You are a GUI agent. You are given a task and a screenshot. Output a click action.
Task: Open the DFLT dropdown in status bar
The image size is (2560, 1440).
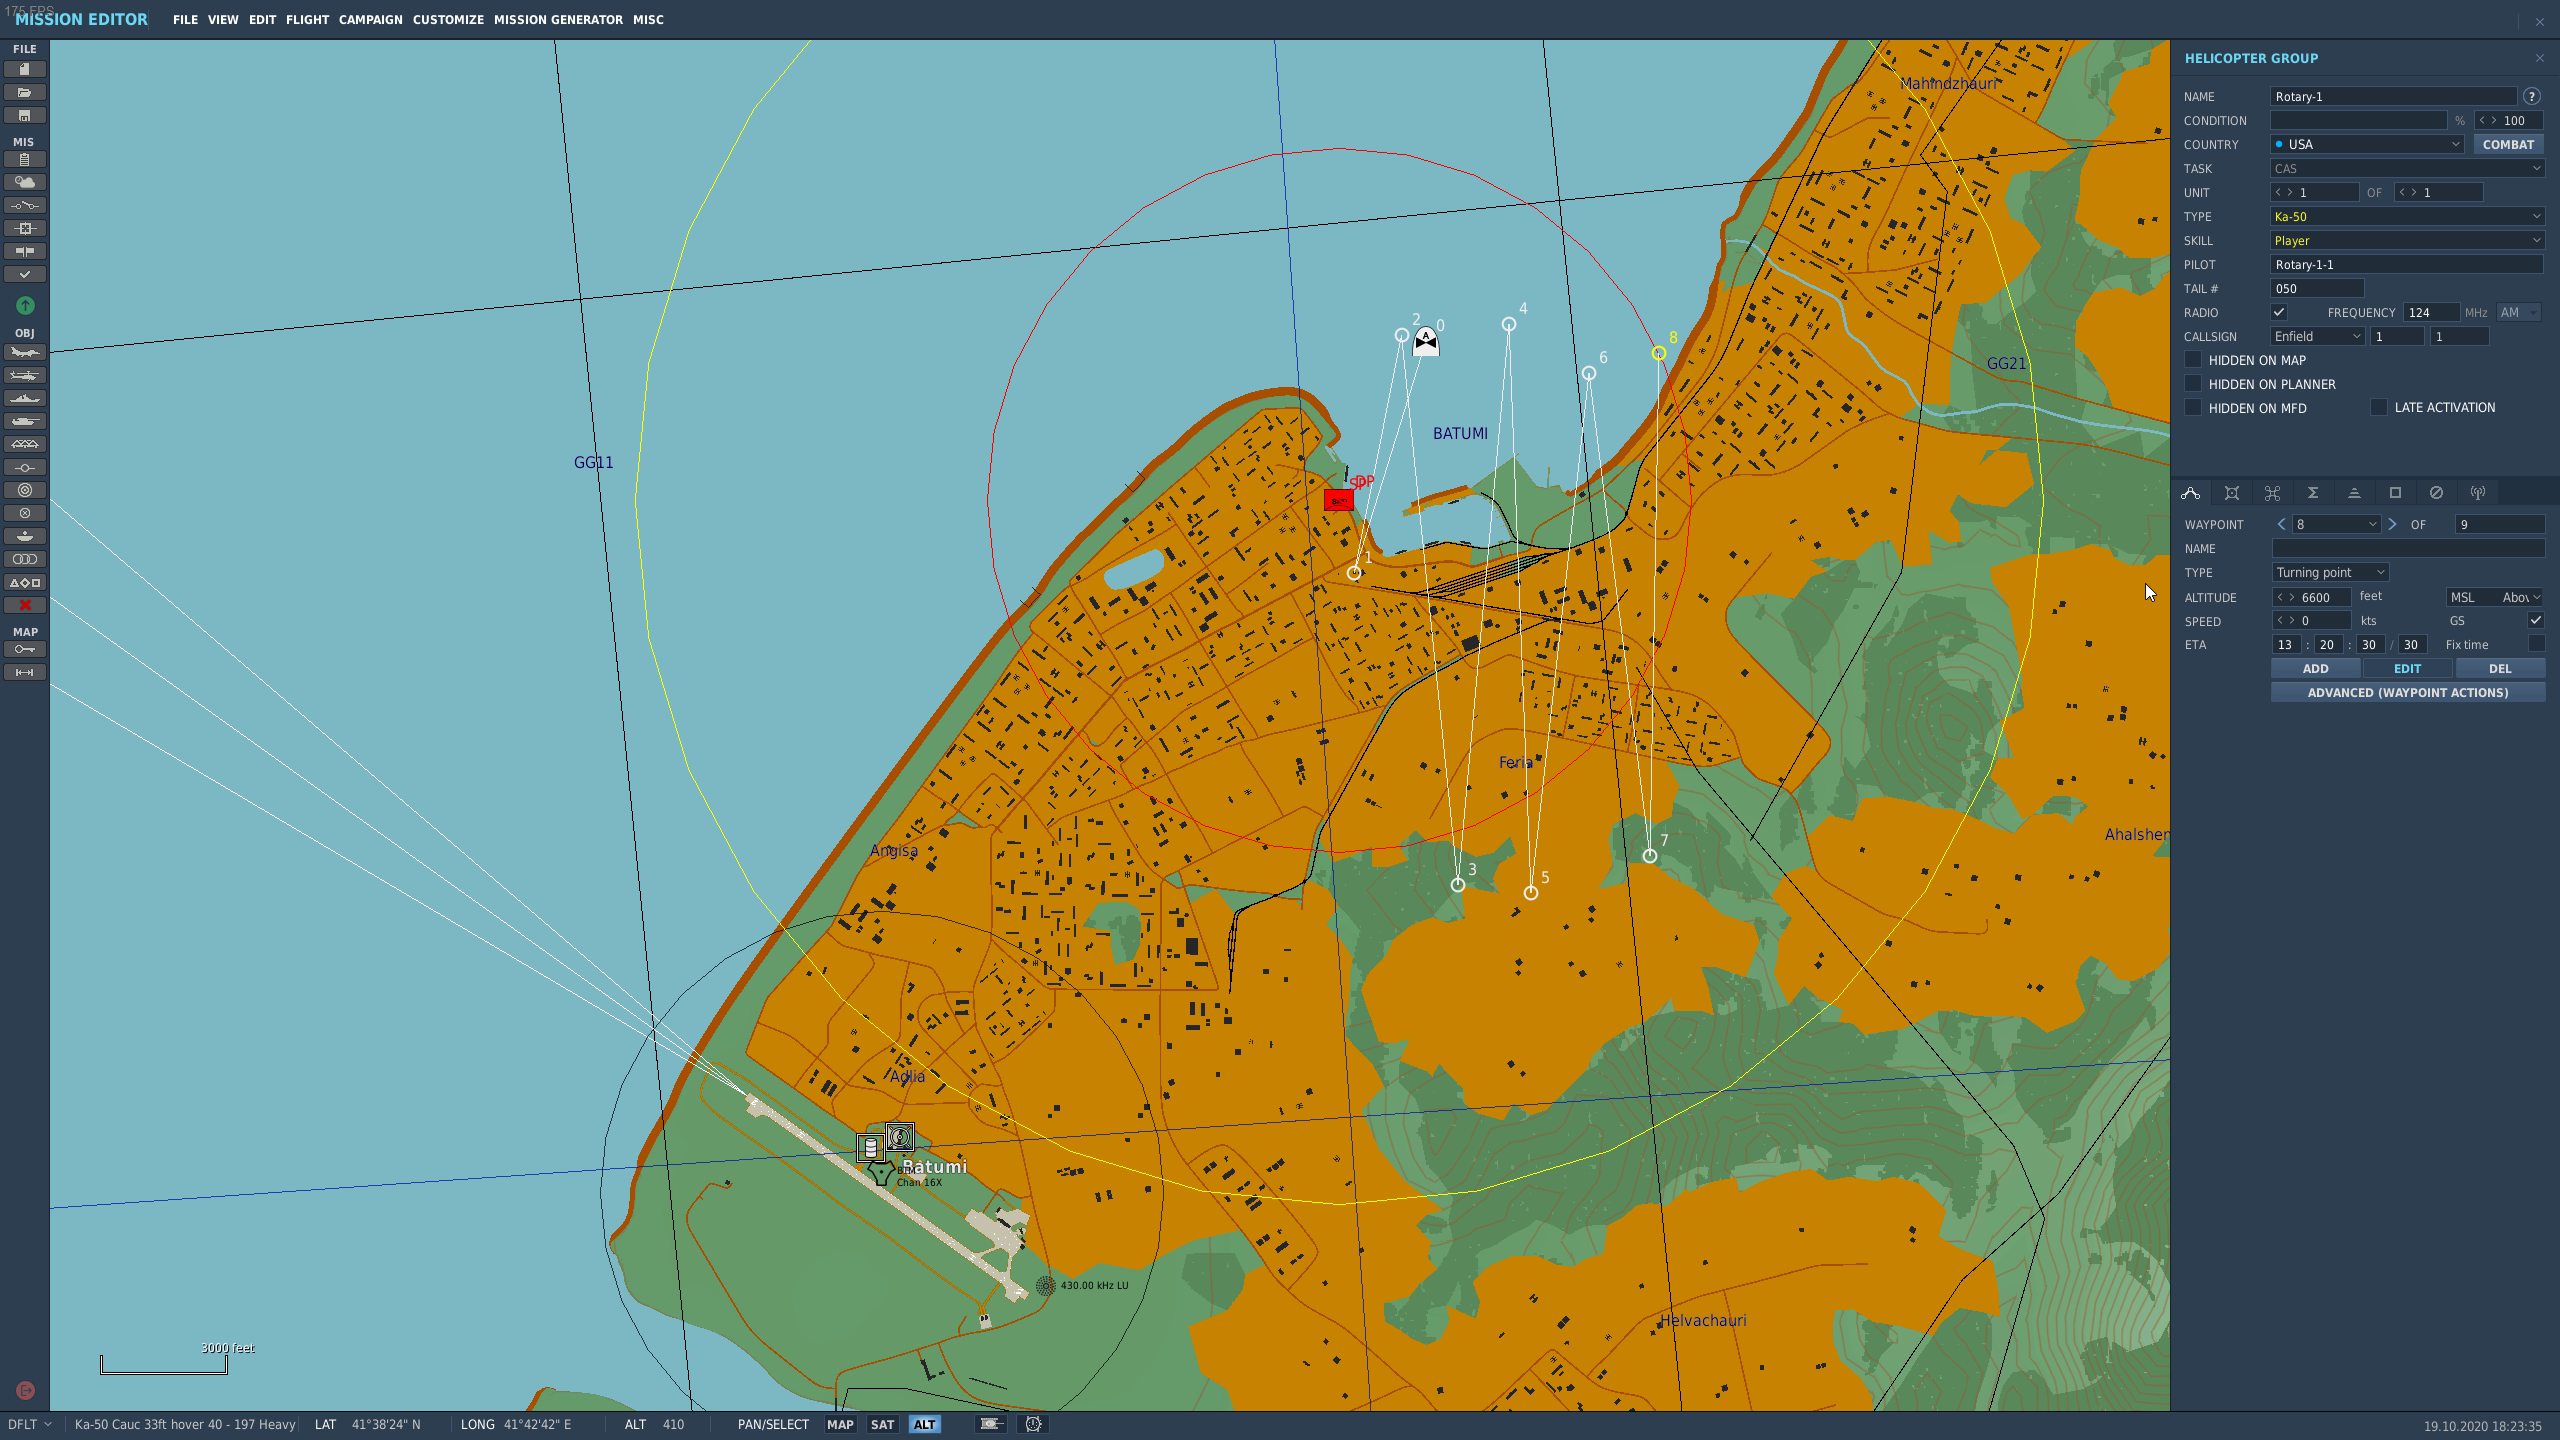click(29, 1424)
